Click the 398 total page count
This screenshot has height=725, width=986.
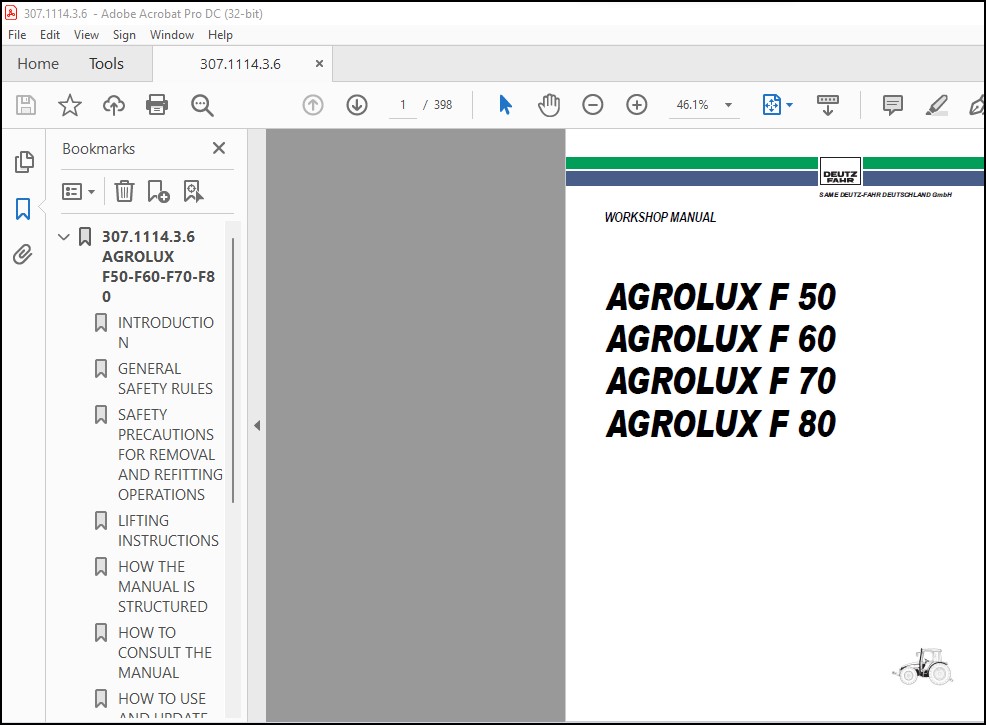[x=443, y=105]
